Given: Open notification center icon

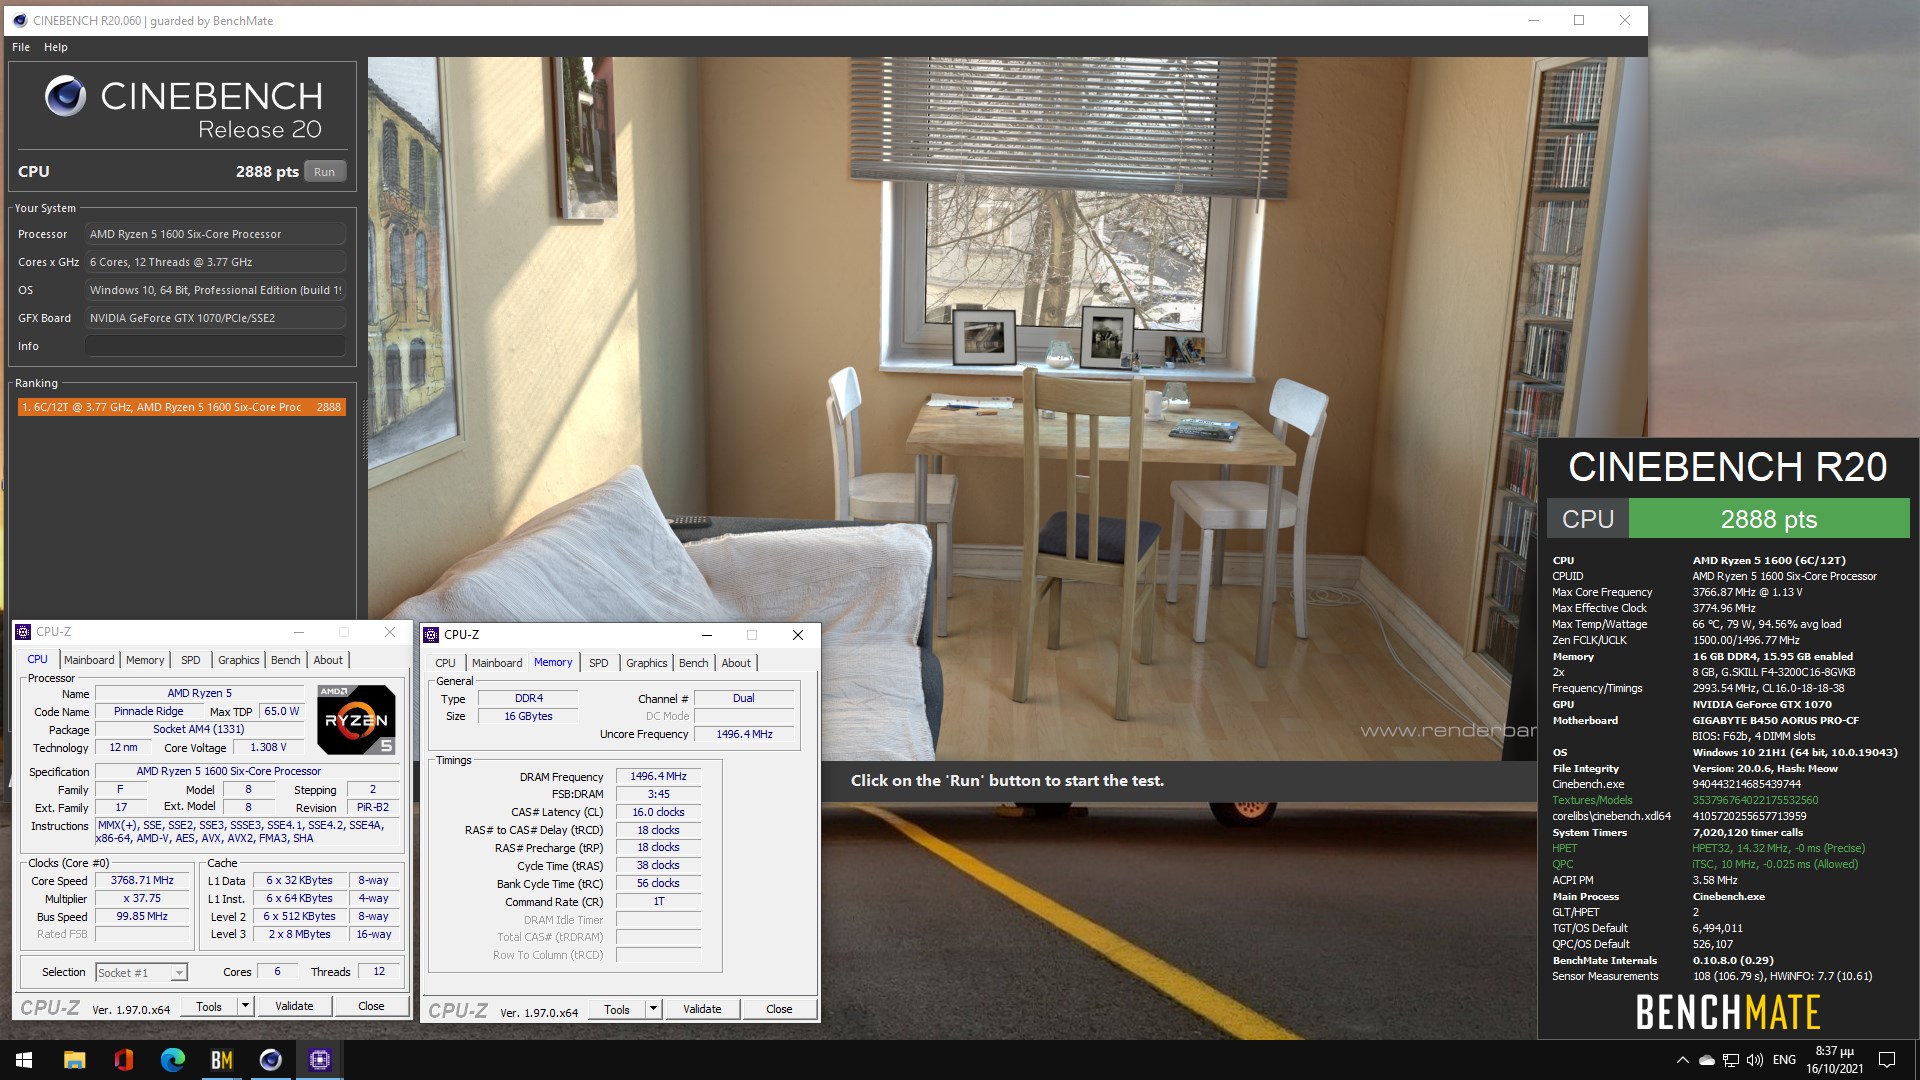Looking at the screenshot, I should (x=1887, y=1060).
